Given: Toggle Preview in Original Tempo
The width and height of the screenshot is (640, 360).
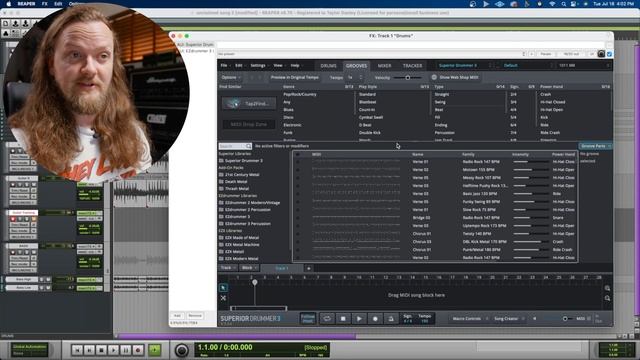Looking at the screenshot, I should click(294, 77).
